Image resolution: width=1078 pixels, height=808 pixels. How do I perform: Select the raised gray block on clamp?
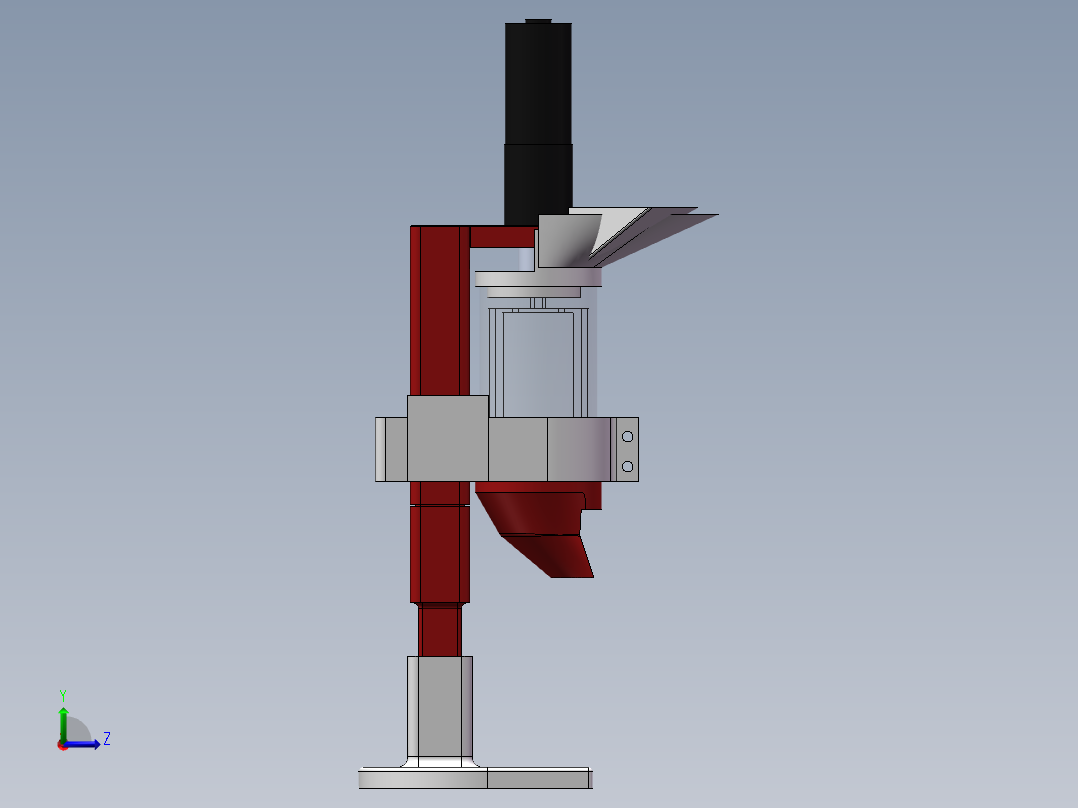click(448, 438)
